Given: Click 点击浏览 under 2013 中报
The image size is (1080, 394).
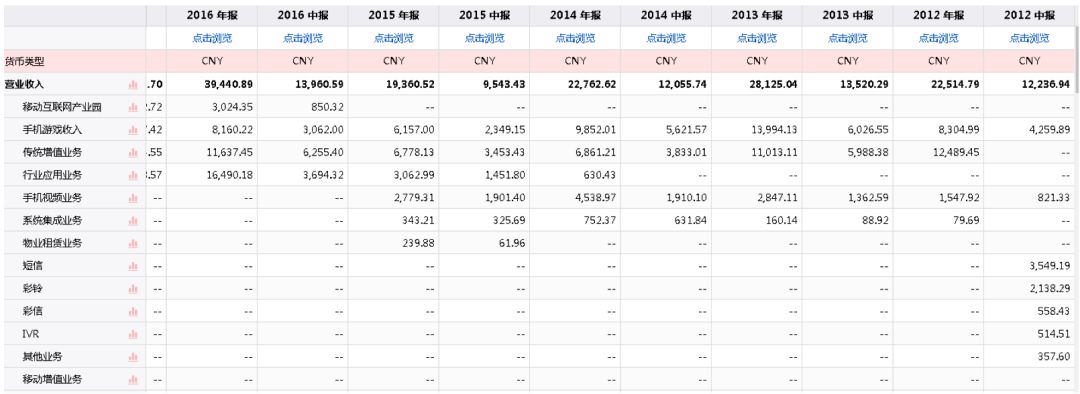Looking at the screenshot, I should [x=848, y=39].
